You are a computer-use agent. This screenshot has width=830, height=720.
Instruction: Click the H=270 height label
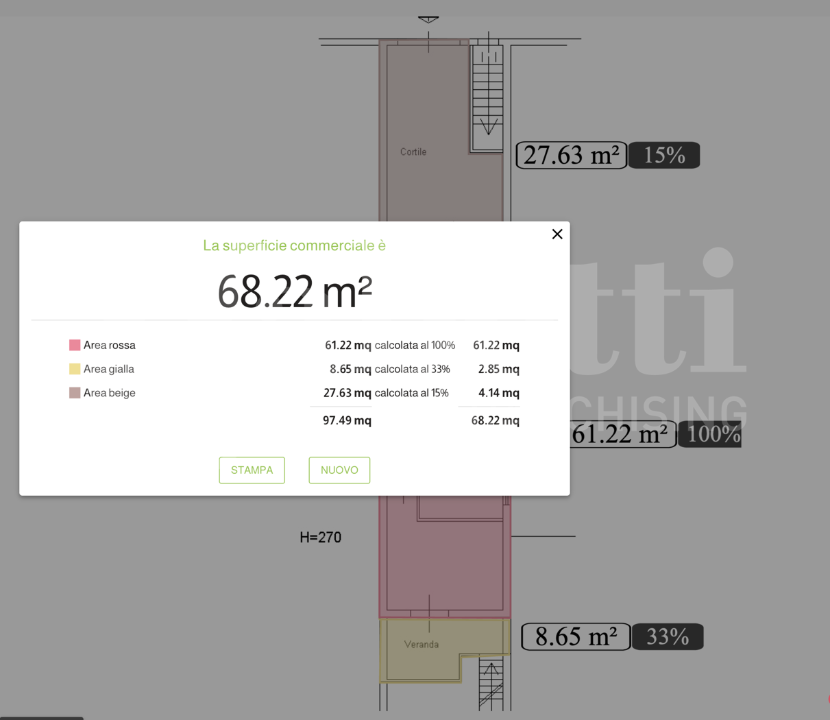pos(318,537)
